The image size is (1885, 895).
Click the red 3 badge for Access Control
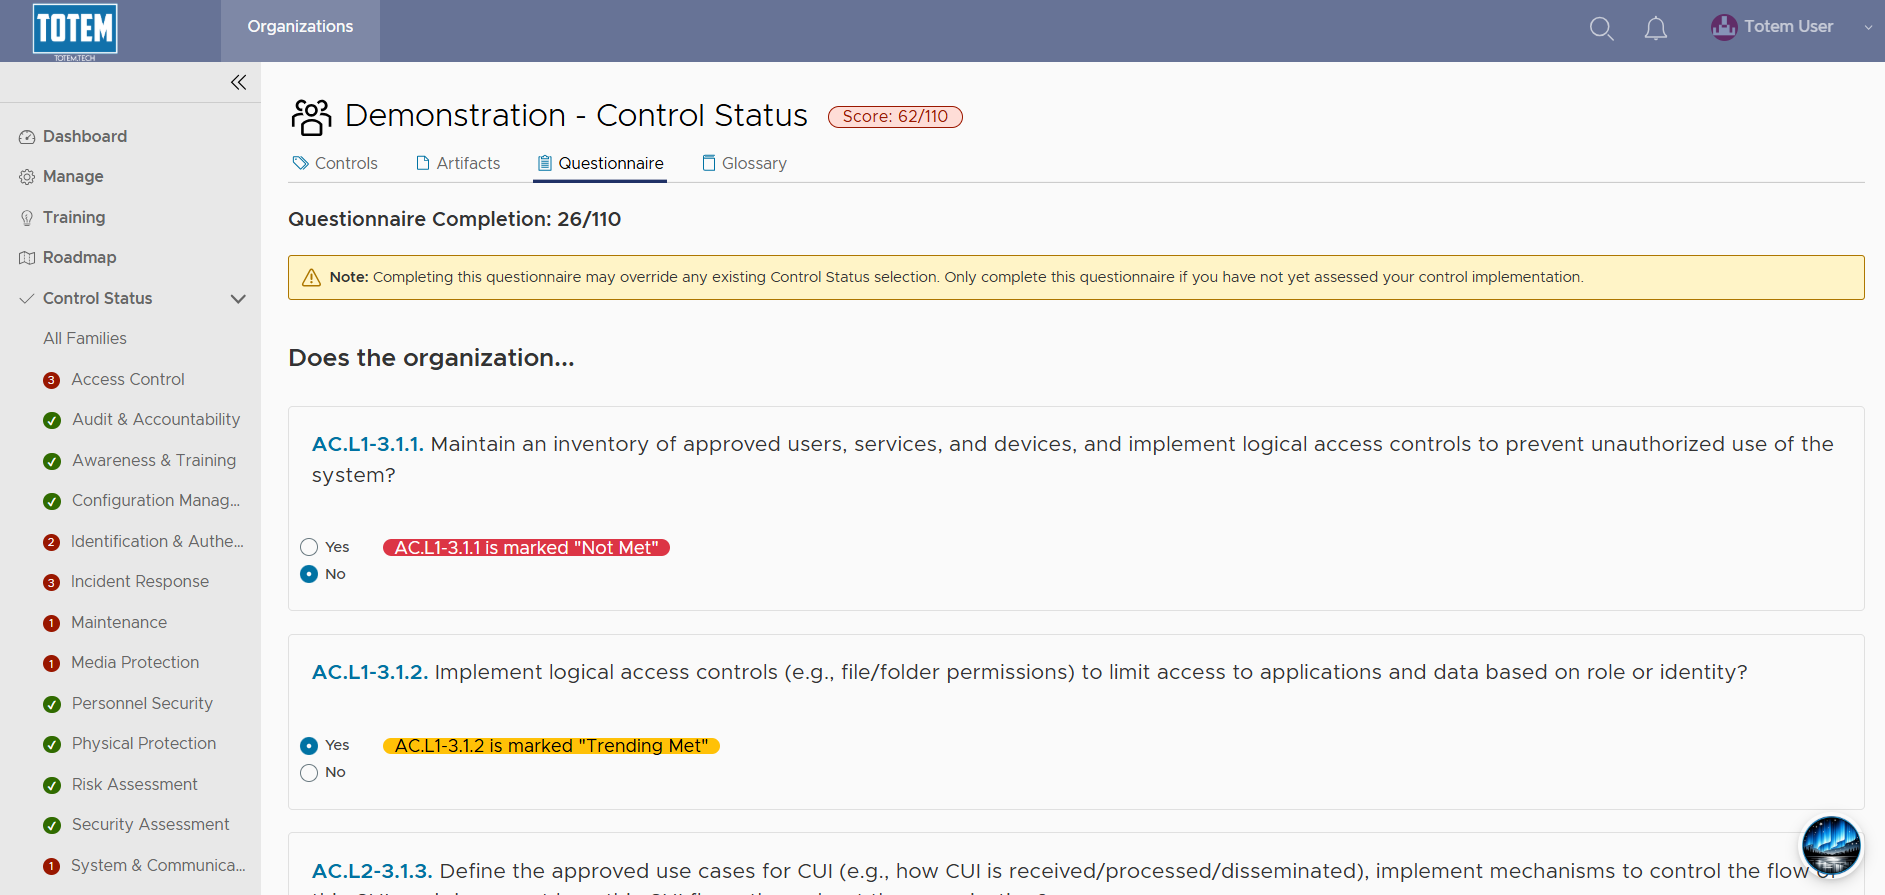coord(52,380)
